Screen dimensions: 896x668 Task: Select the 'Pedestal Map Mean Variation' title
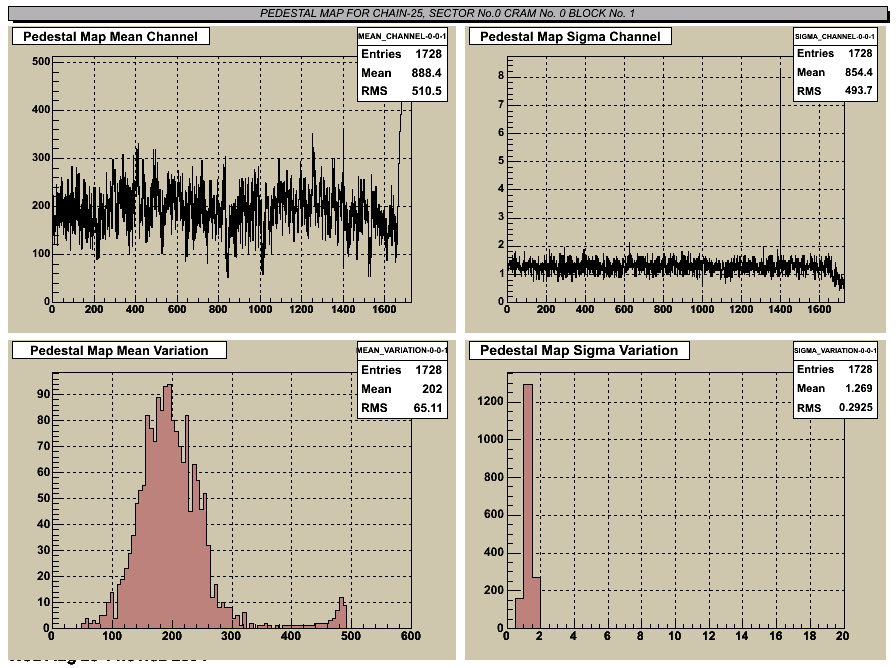[x=119, y=350]
